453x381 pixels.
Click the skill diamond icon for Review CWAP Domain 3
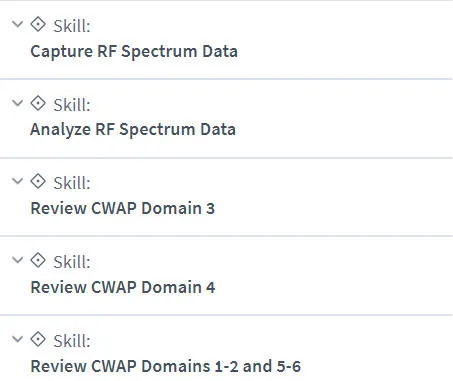click(38, 181)
